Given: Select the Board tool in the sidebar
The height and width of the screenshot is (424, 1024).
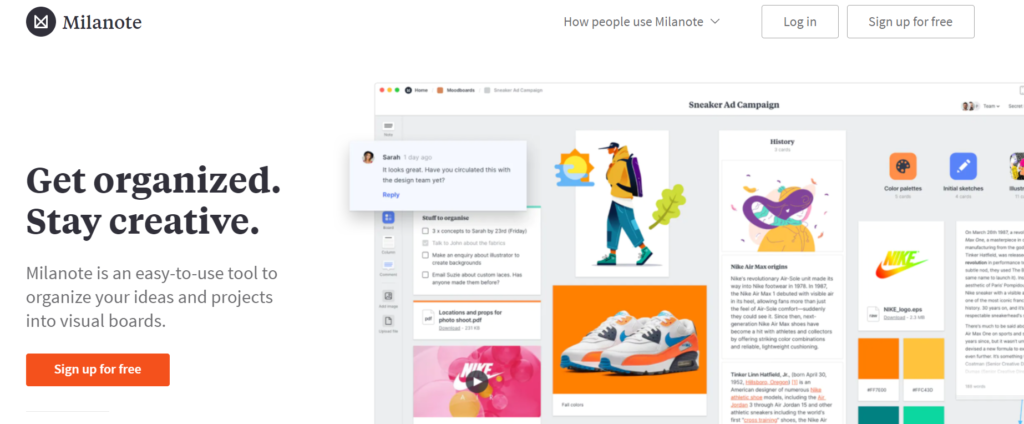Looking at the screenshot, I should [x=389, y=218].
